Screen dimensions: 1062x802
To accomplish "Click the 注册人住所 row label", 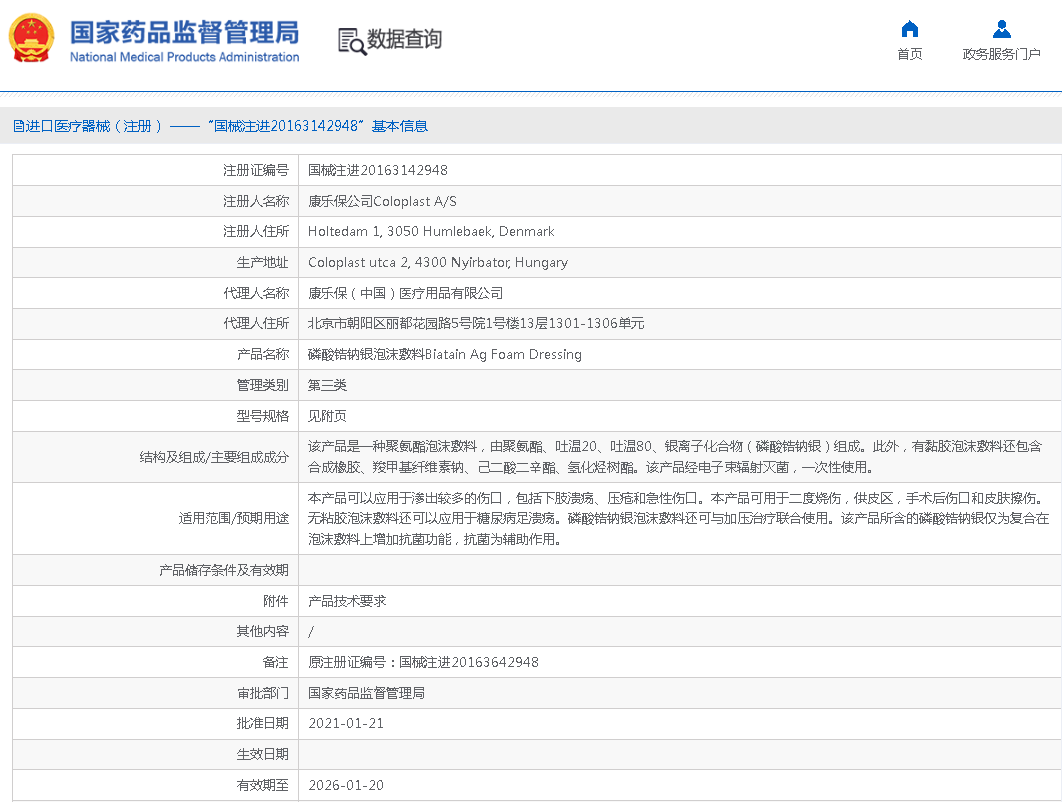I will [256, 232].
